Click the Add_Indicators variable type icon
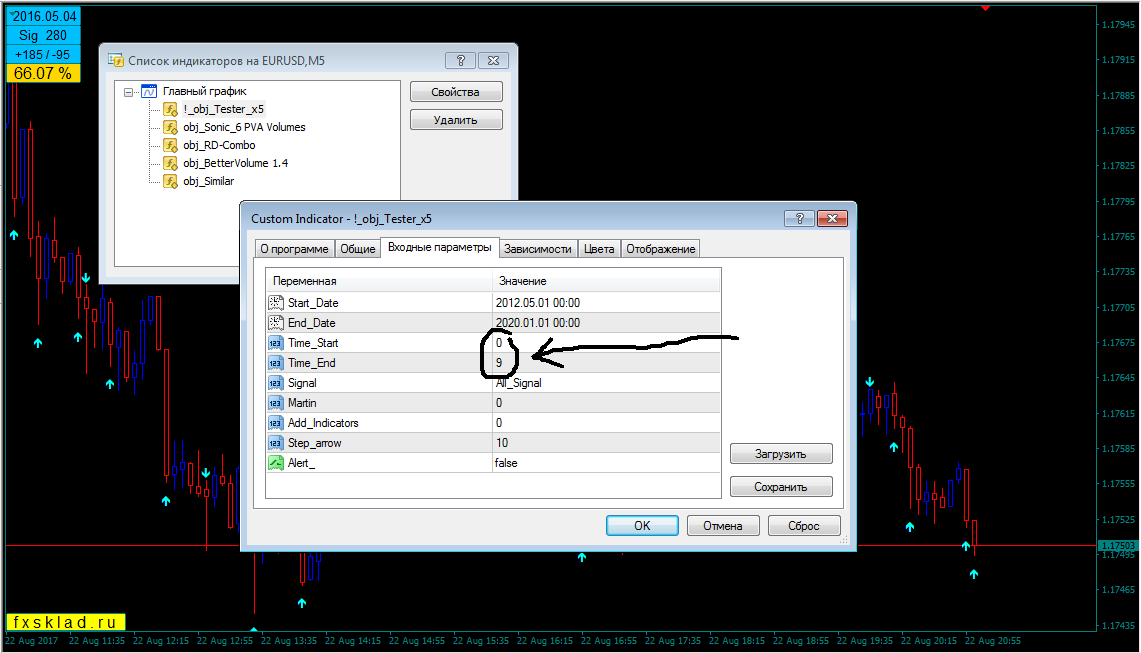 tap(276, 423)
